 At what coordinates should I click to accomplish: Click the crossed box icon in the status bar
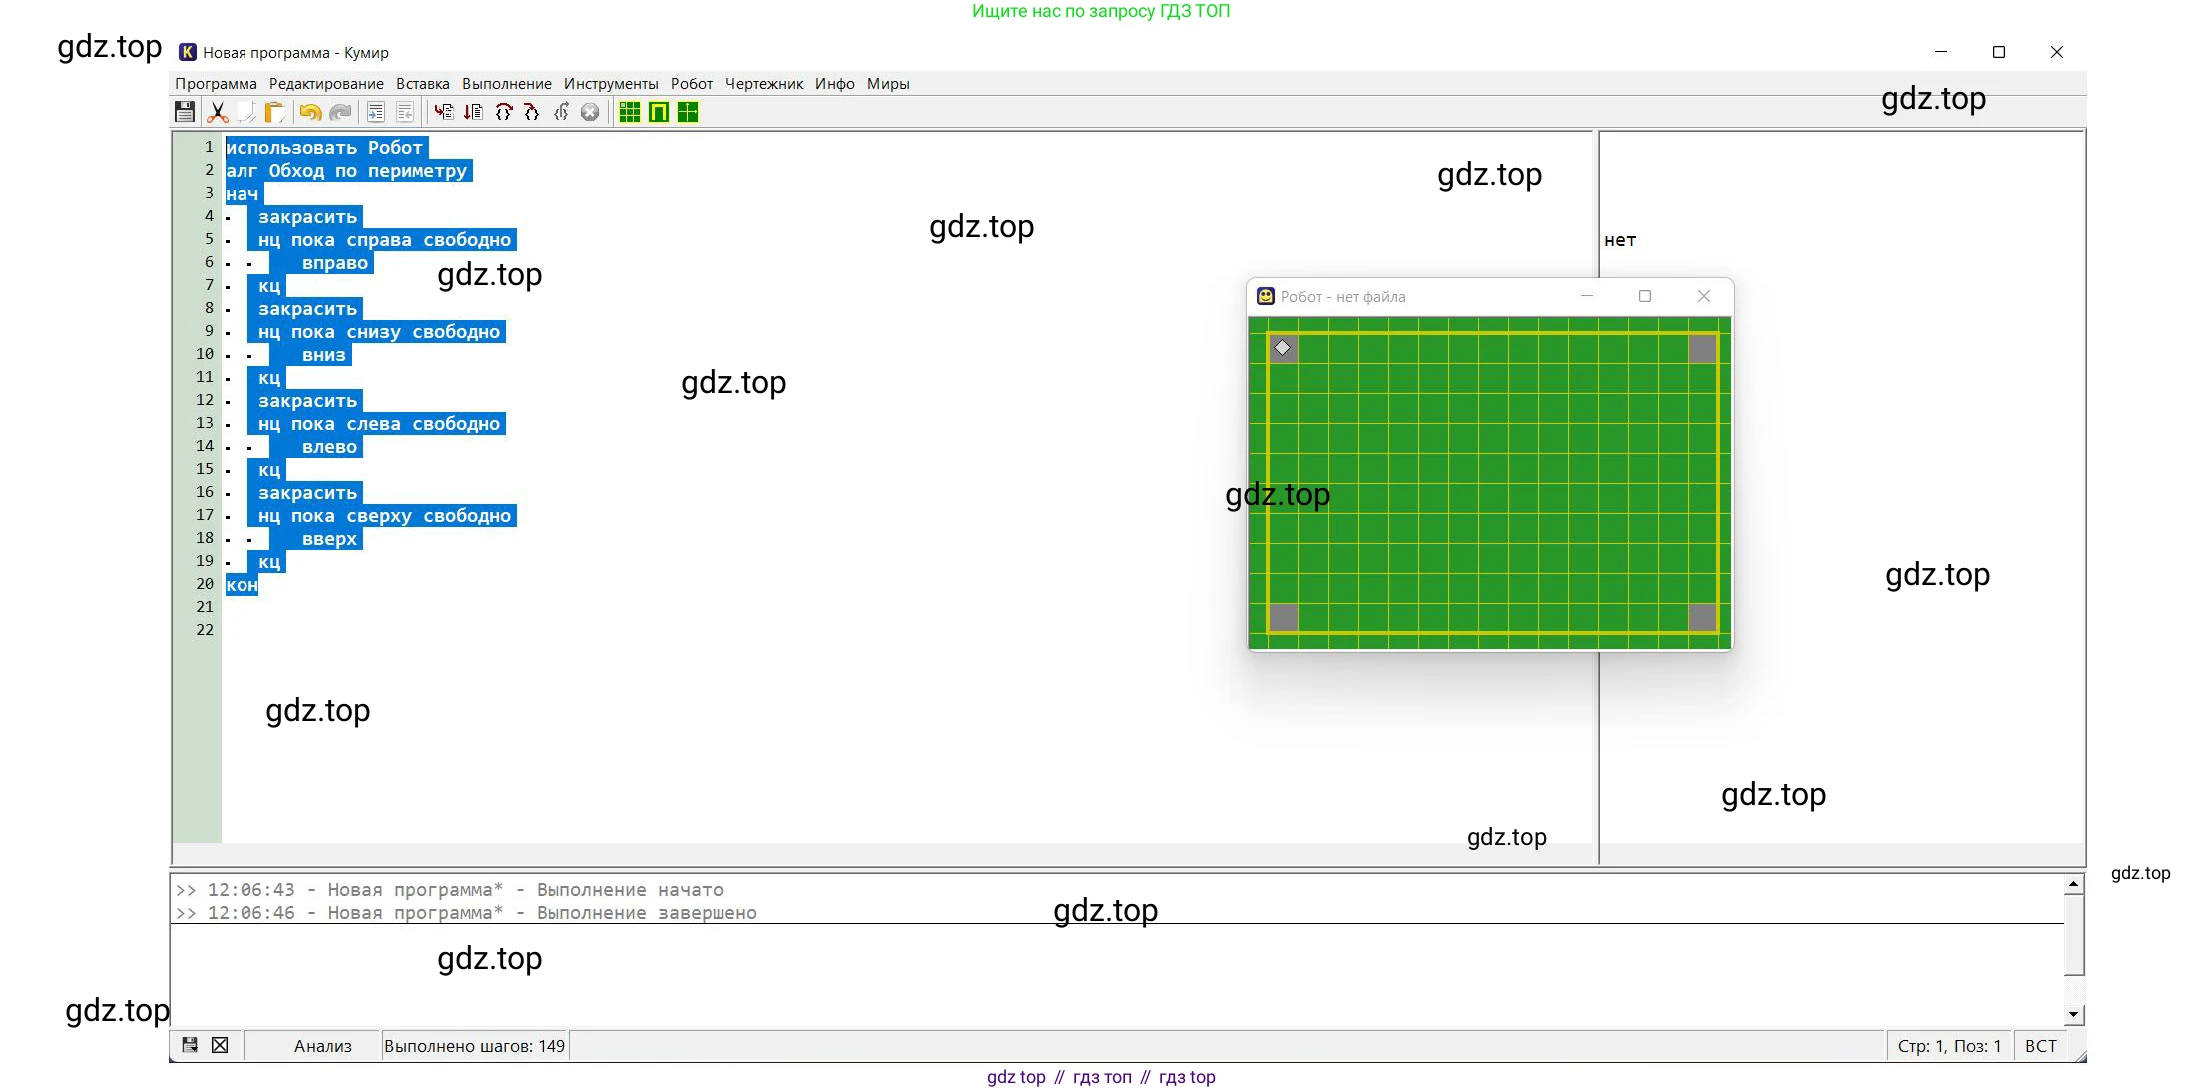click(x=220, y=1045)
